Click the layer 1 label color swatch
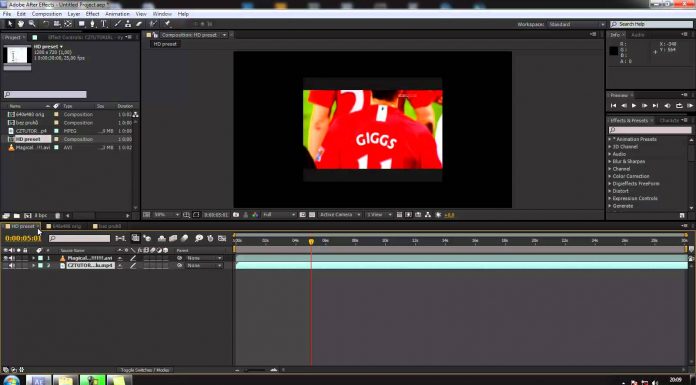This screenshot has width=696, height=385. pyautogui.click(x=40, y=258)
